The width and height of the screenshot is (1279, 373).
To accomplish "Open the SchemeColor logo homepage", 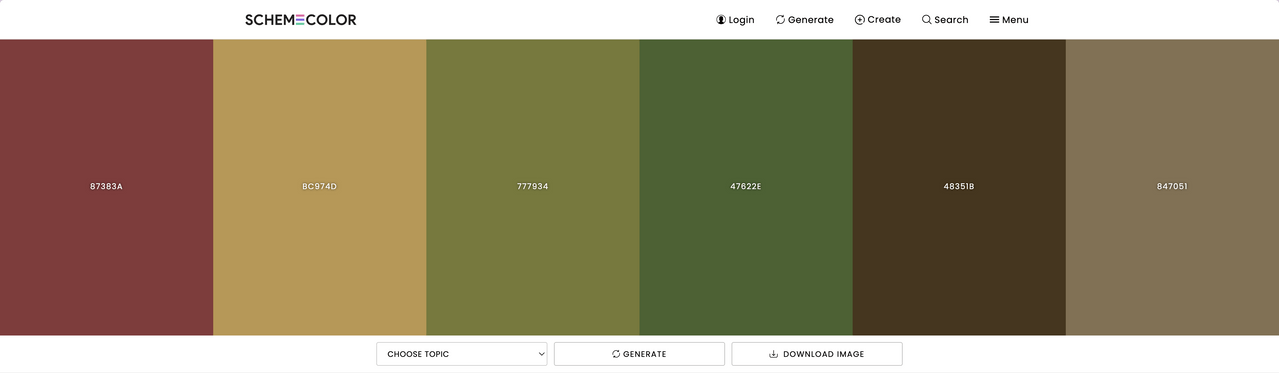I will [x=301, y=20].
